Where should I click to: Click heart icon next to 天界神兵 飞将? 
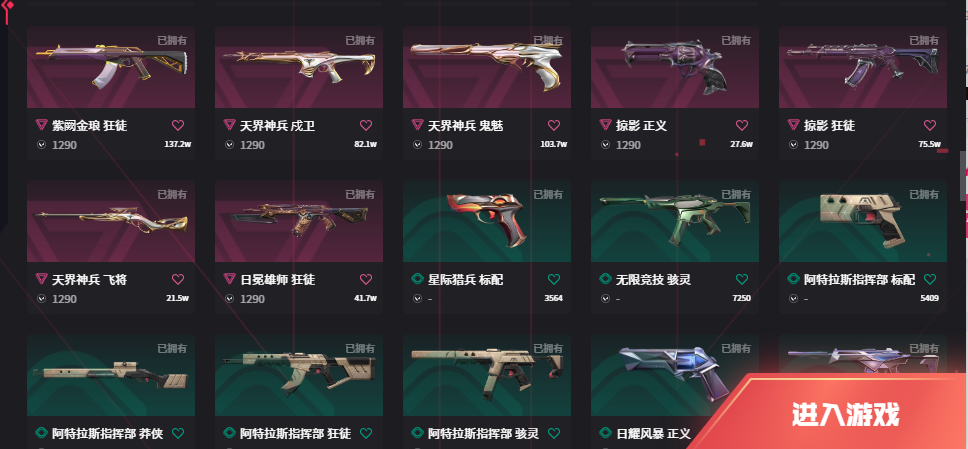point(178,279)
